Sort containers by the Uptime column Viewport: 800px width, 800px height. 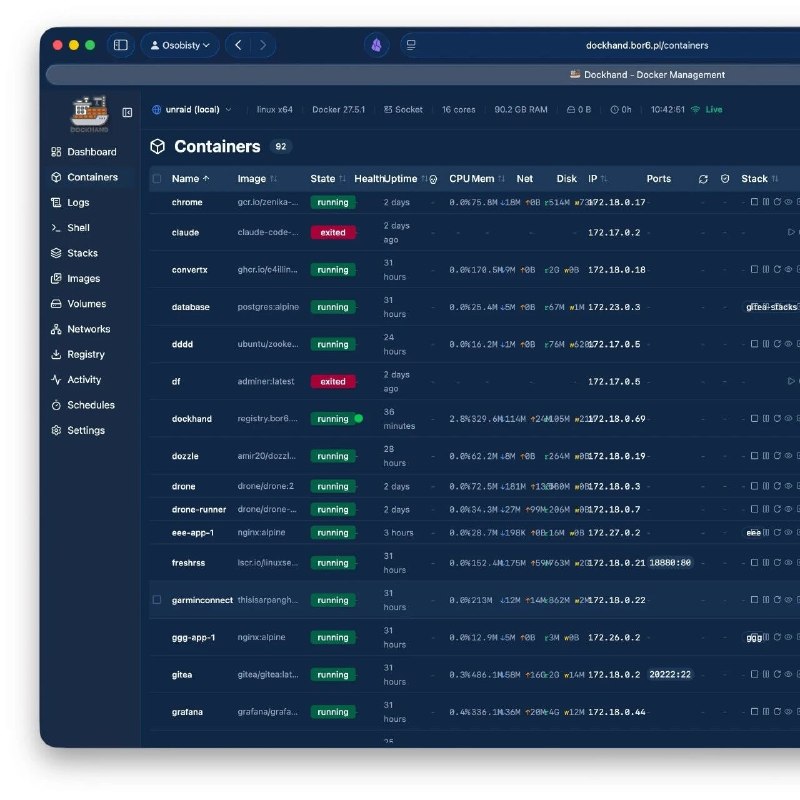[406, 179]
